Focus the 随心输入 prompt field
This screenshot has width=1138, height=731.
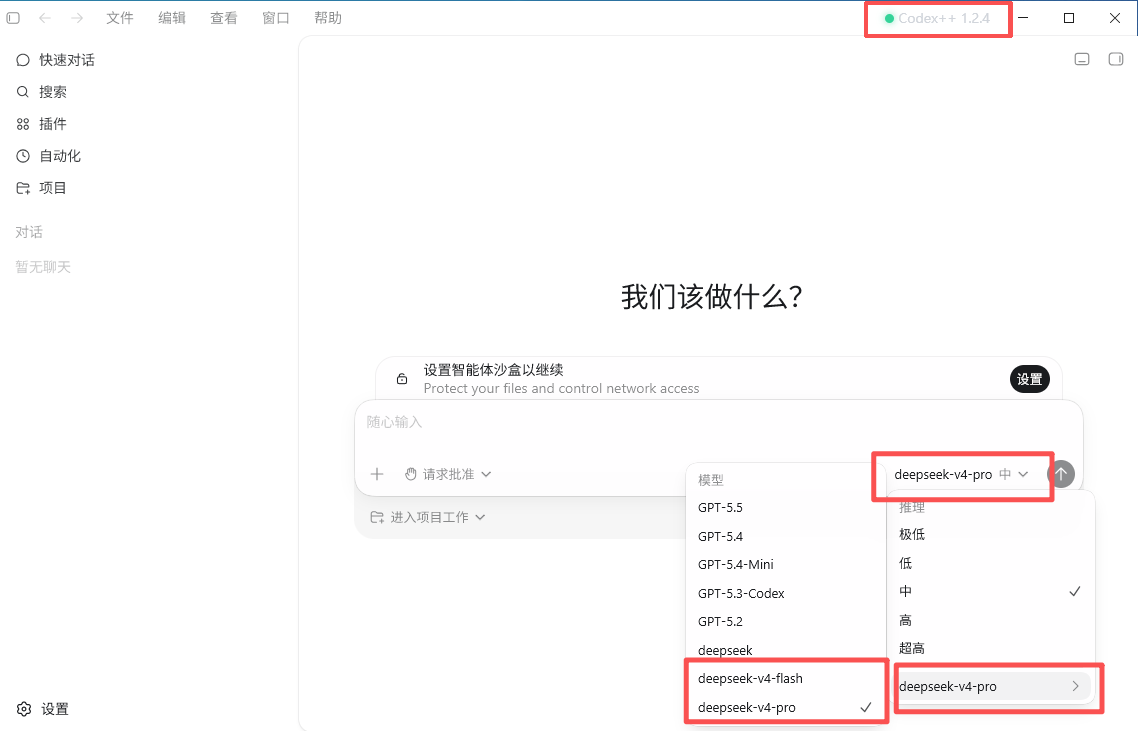coord(719,422)
